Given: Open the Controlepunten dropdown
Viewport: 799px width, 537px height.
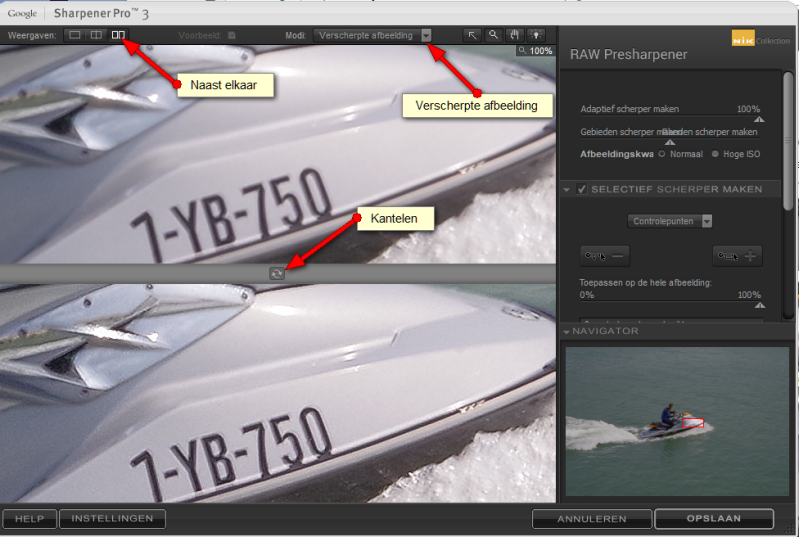Looking at the screenshot, I should click(x=670, y=221).
